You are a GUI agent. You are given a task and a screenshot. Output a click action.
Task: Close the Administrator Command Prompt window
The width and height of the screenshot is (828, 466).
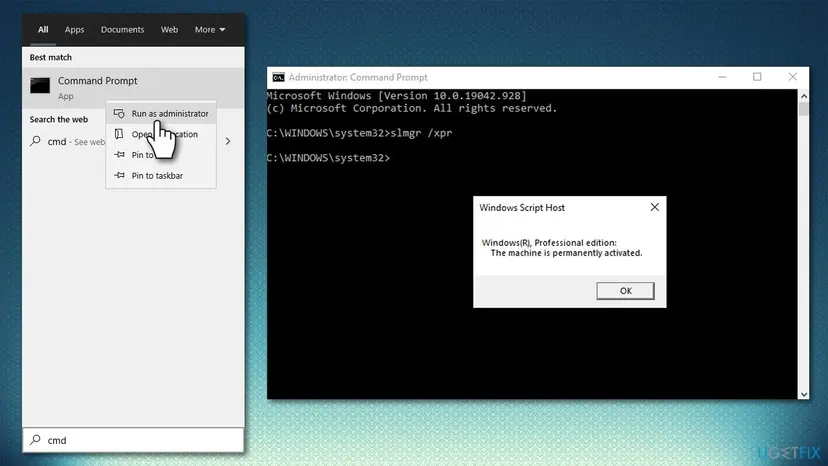793,77
